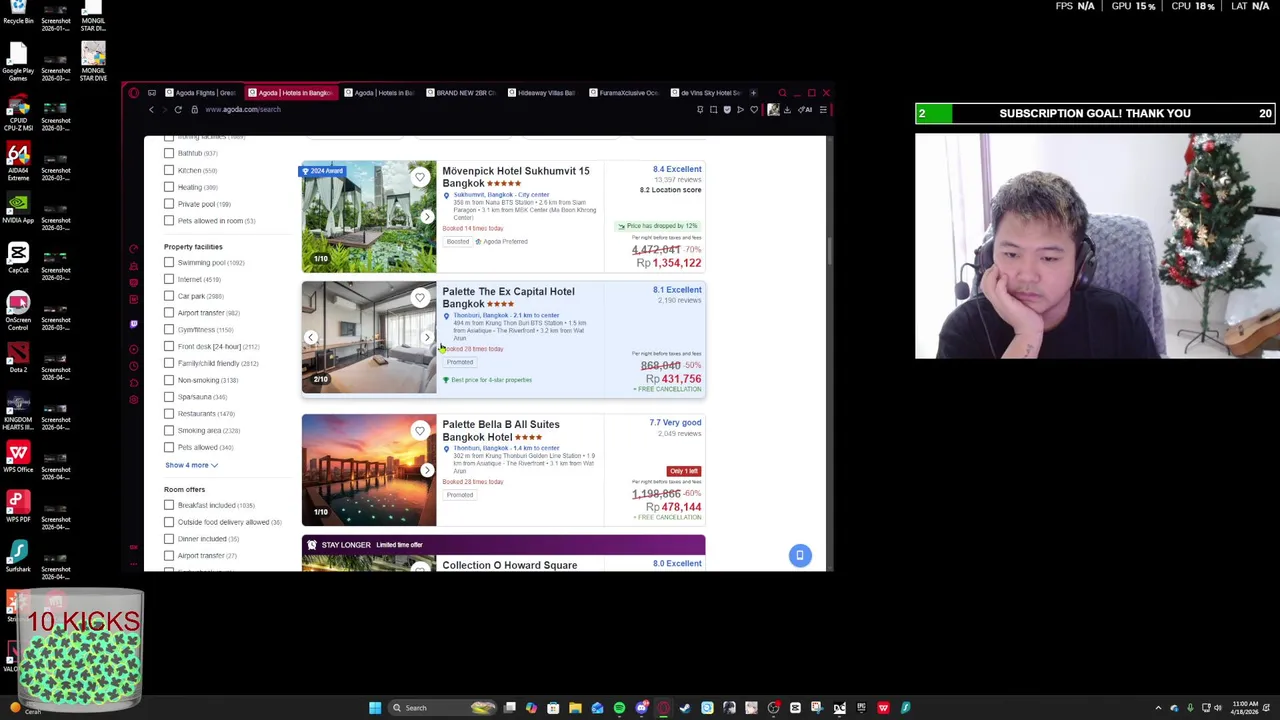The width and height of the screenshot is (1280, 720).
Task: Switch to Agoda Flights tab
Action: [x=200, y=93]
